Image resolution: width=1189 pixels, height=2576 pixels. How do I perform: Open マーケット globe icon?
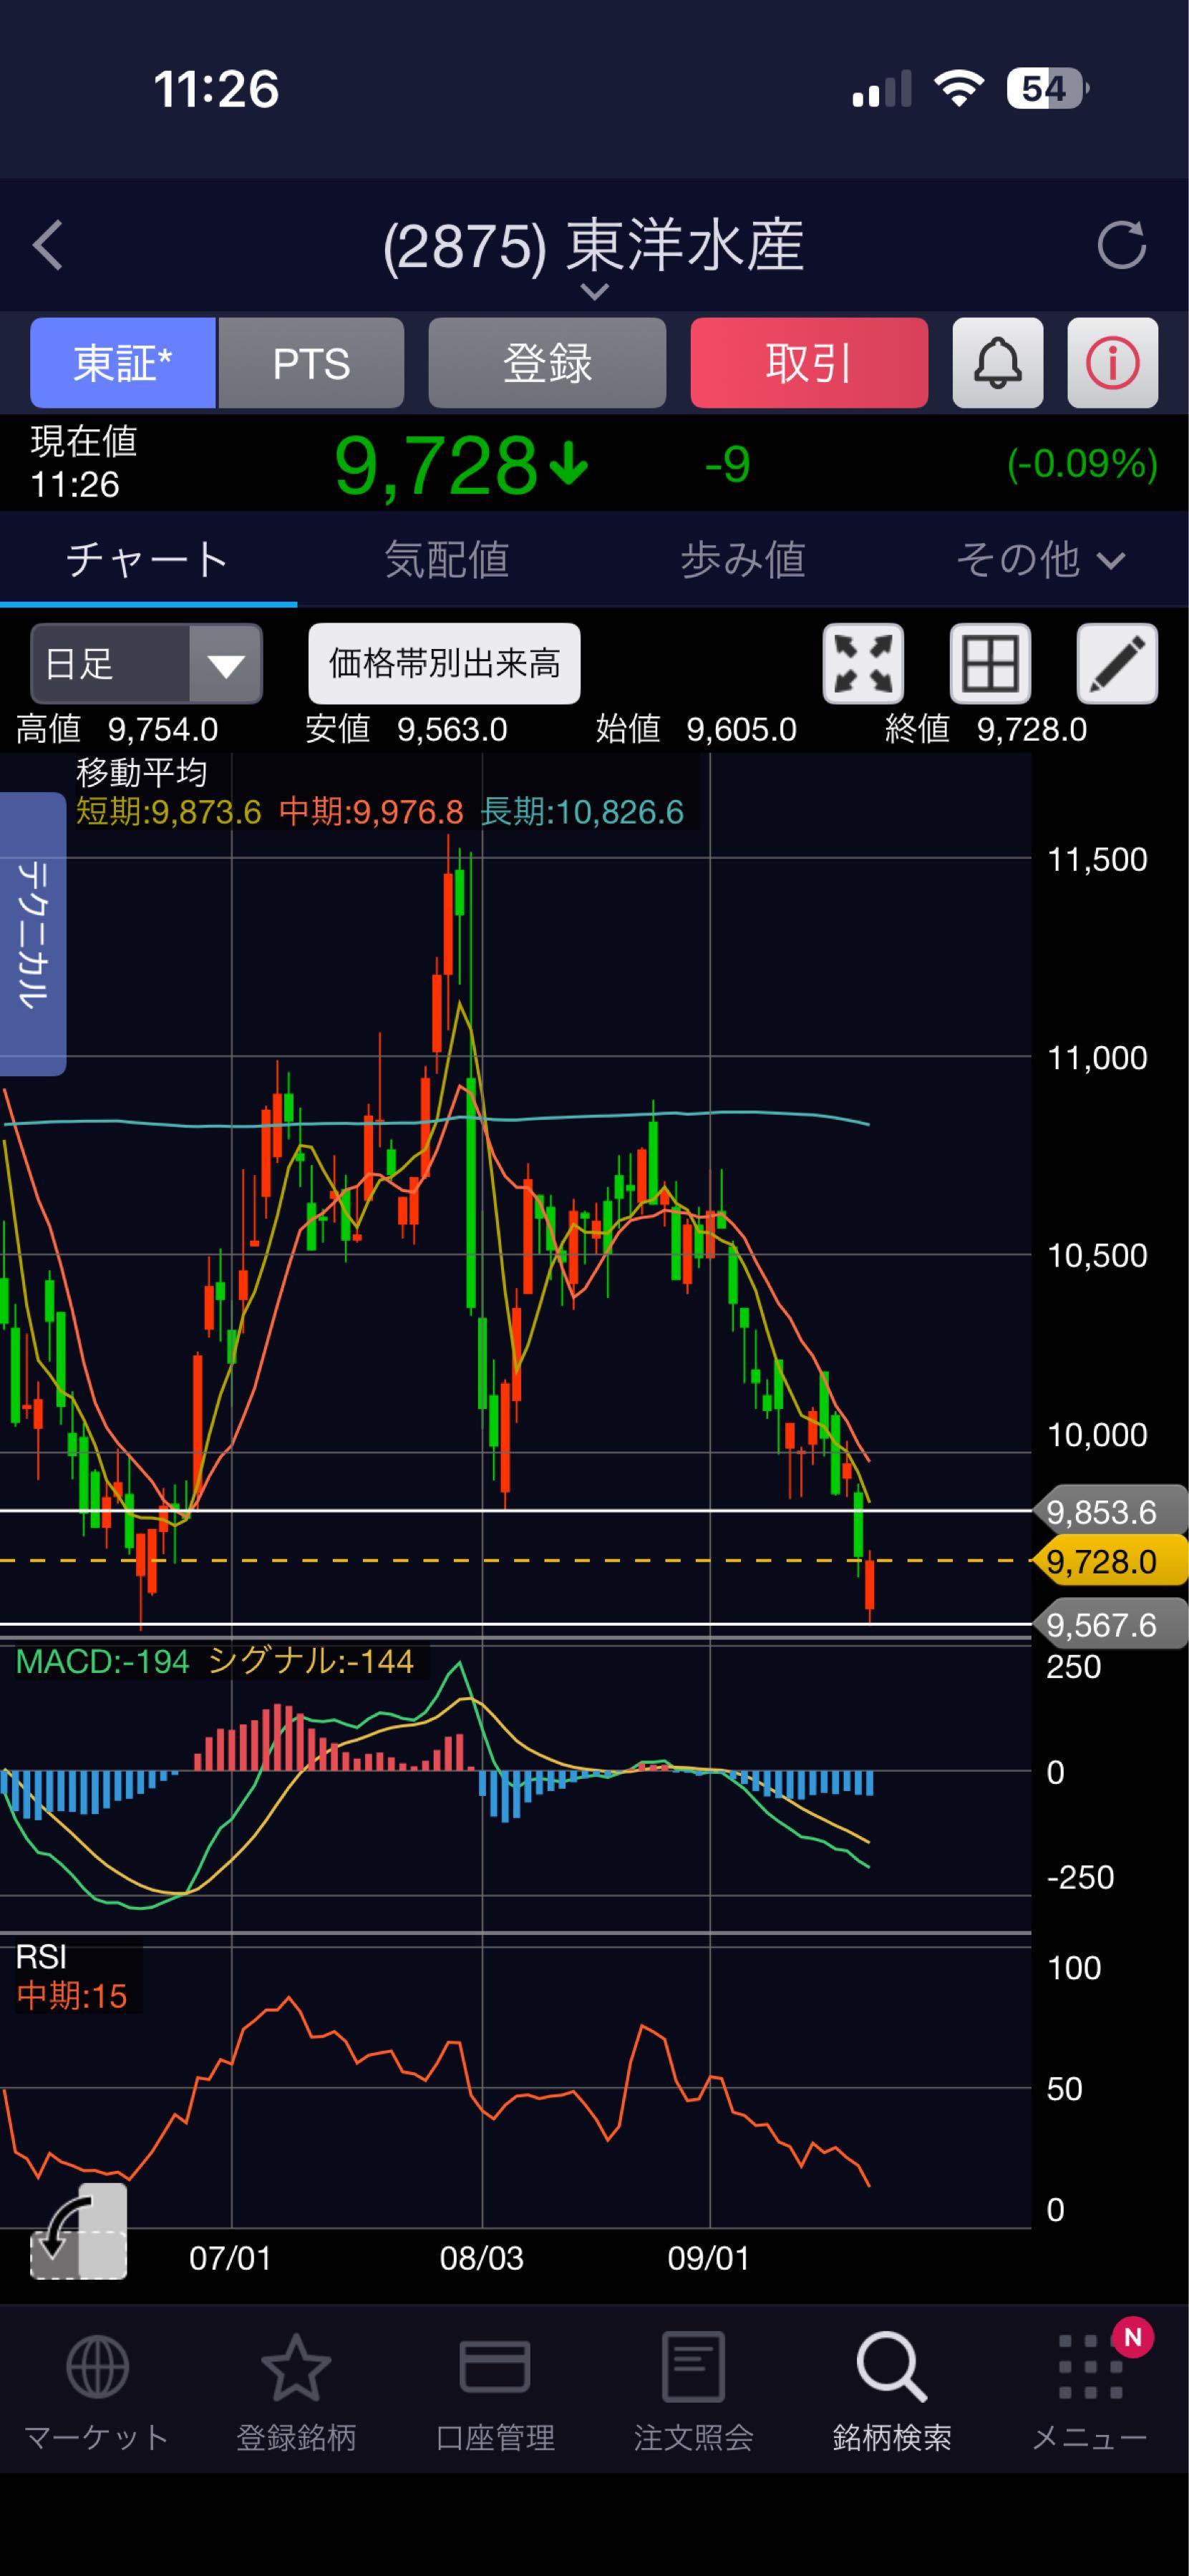pyautogui.click(x=97, y=2367)
